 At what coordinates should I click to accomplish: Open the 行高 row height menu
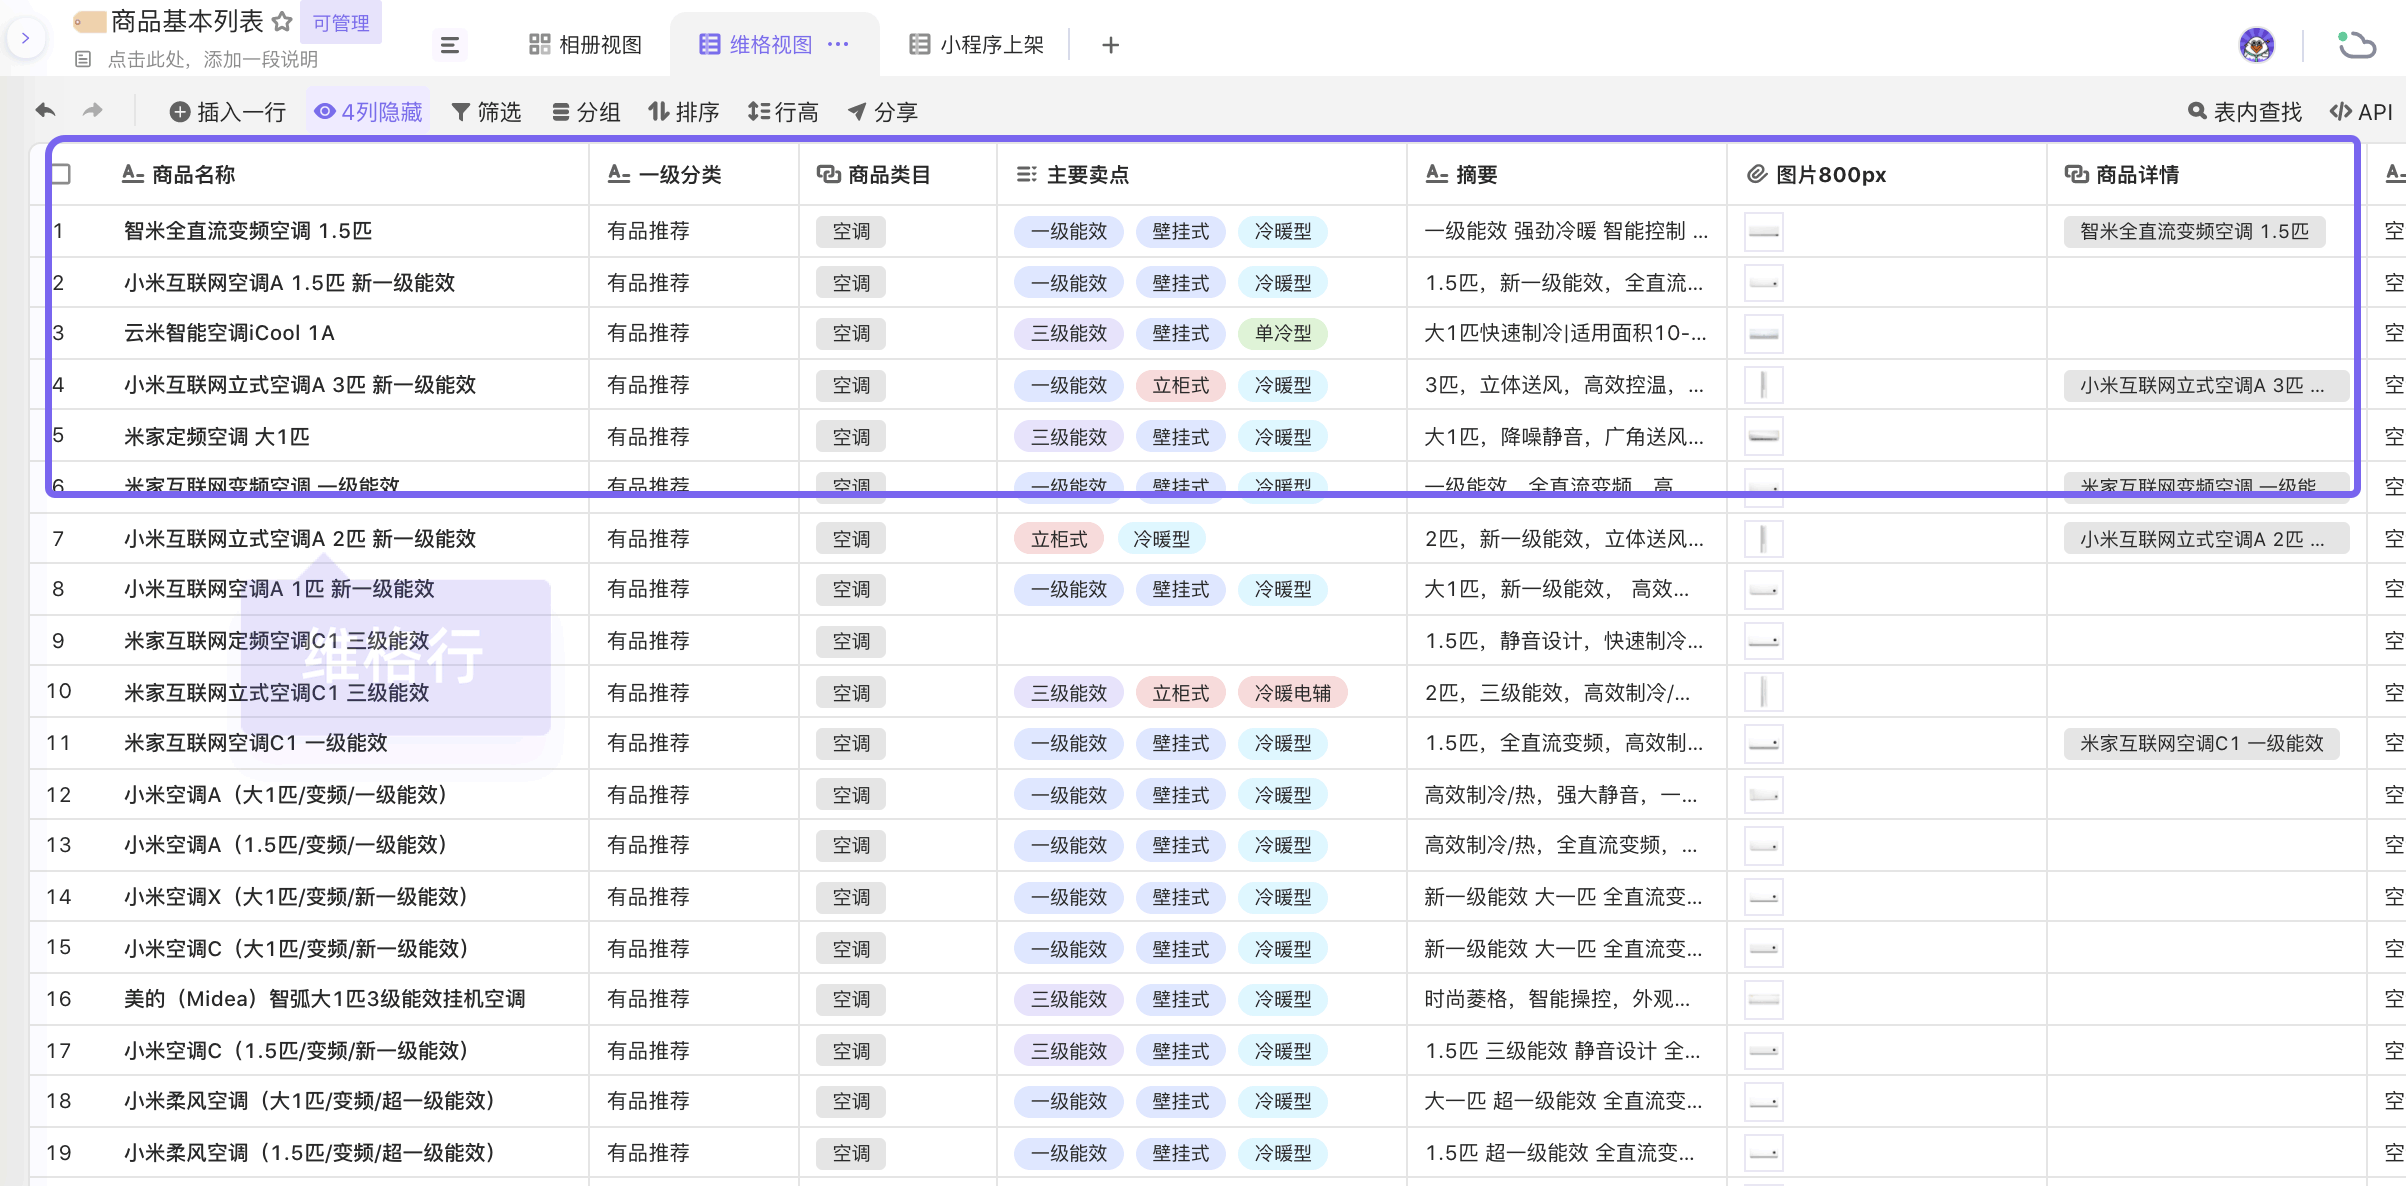coord(783,112)
